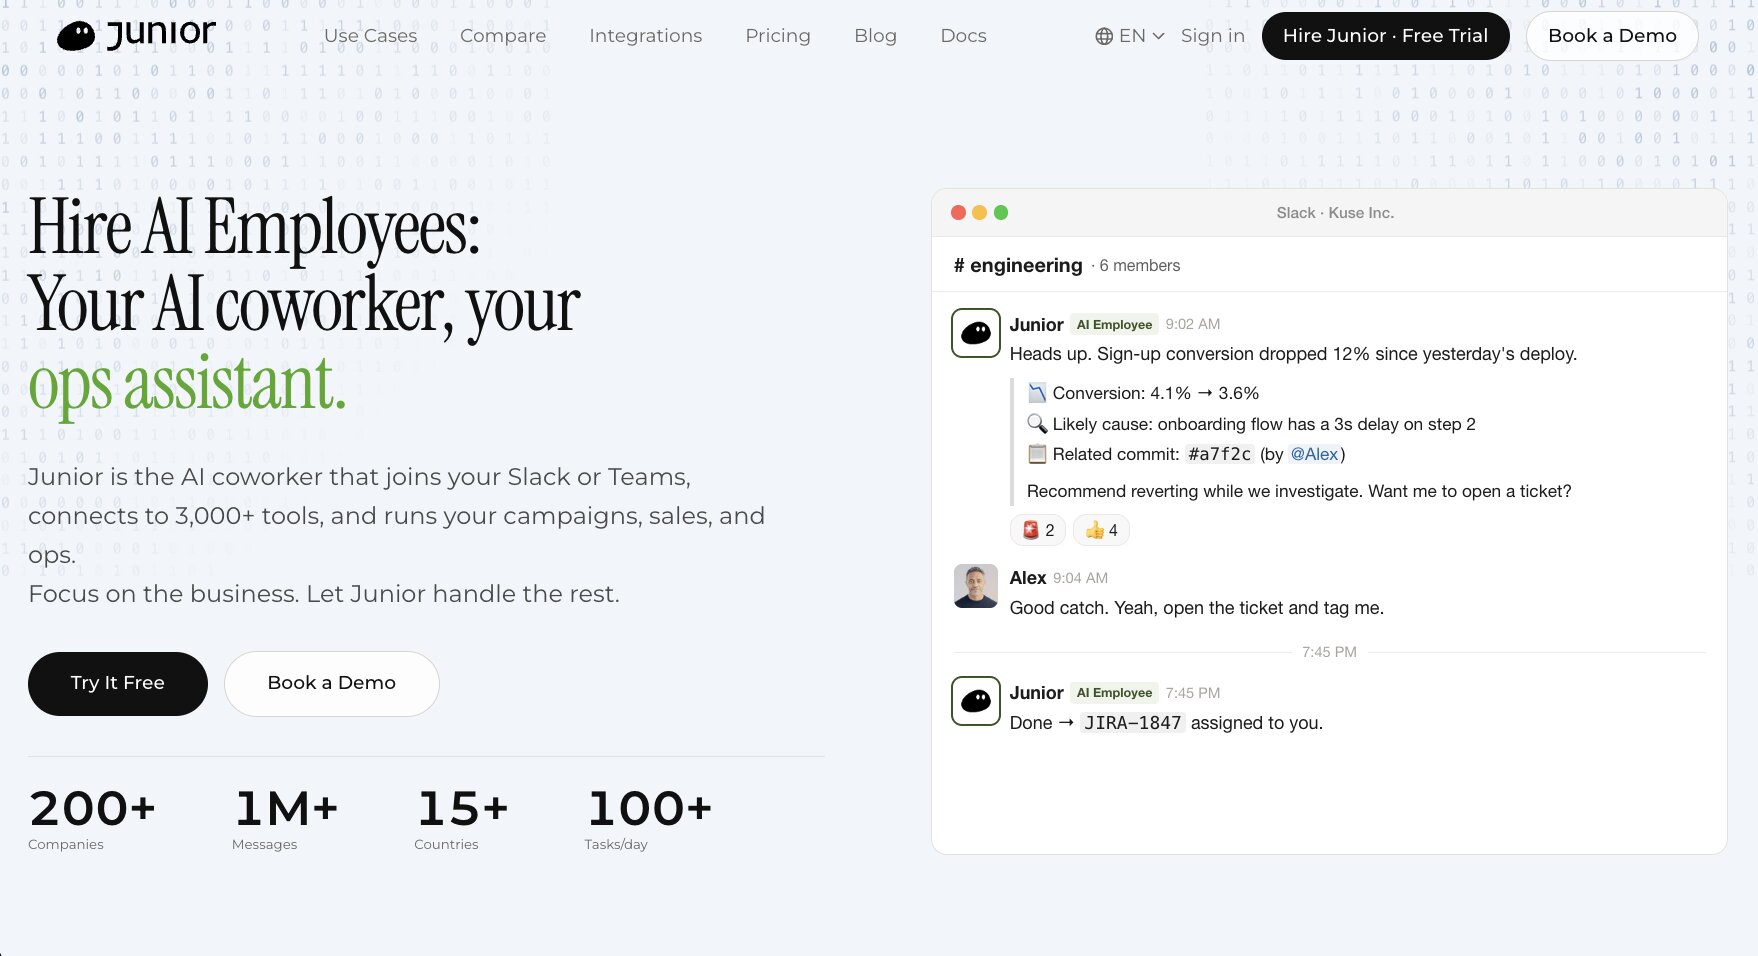The width and height of the screenshot is (1758, 956).
Task: Click Junior's avatar on the 7:45 PM message
Action: [976, 701]
